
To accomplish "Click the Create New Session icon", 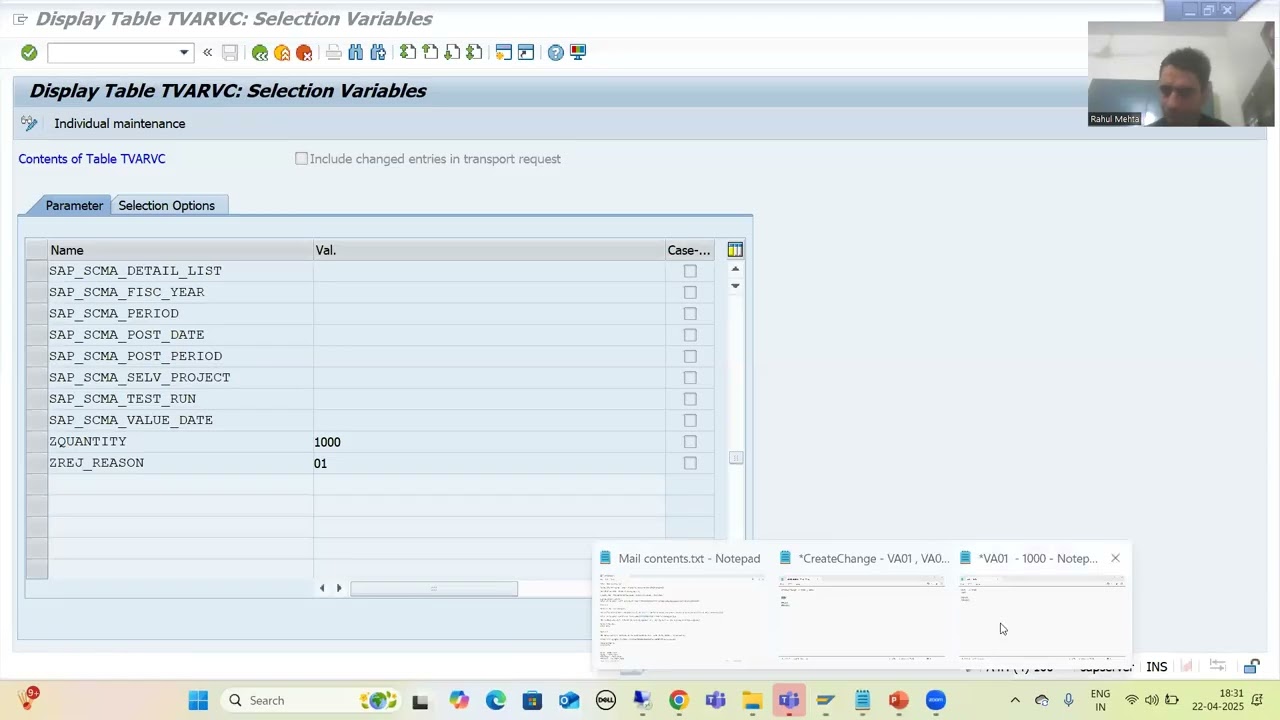I will tap(504, 52).
